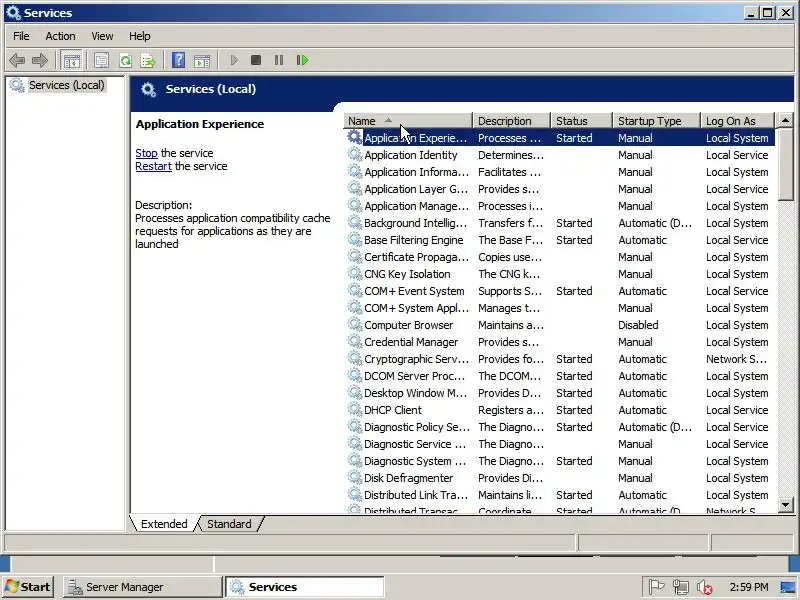Select Diagnostic System Host row
The width and height of the screenshot is (800, 600).
tap(560, 461)
